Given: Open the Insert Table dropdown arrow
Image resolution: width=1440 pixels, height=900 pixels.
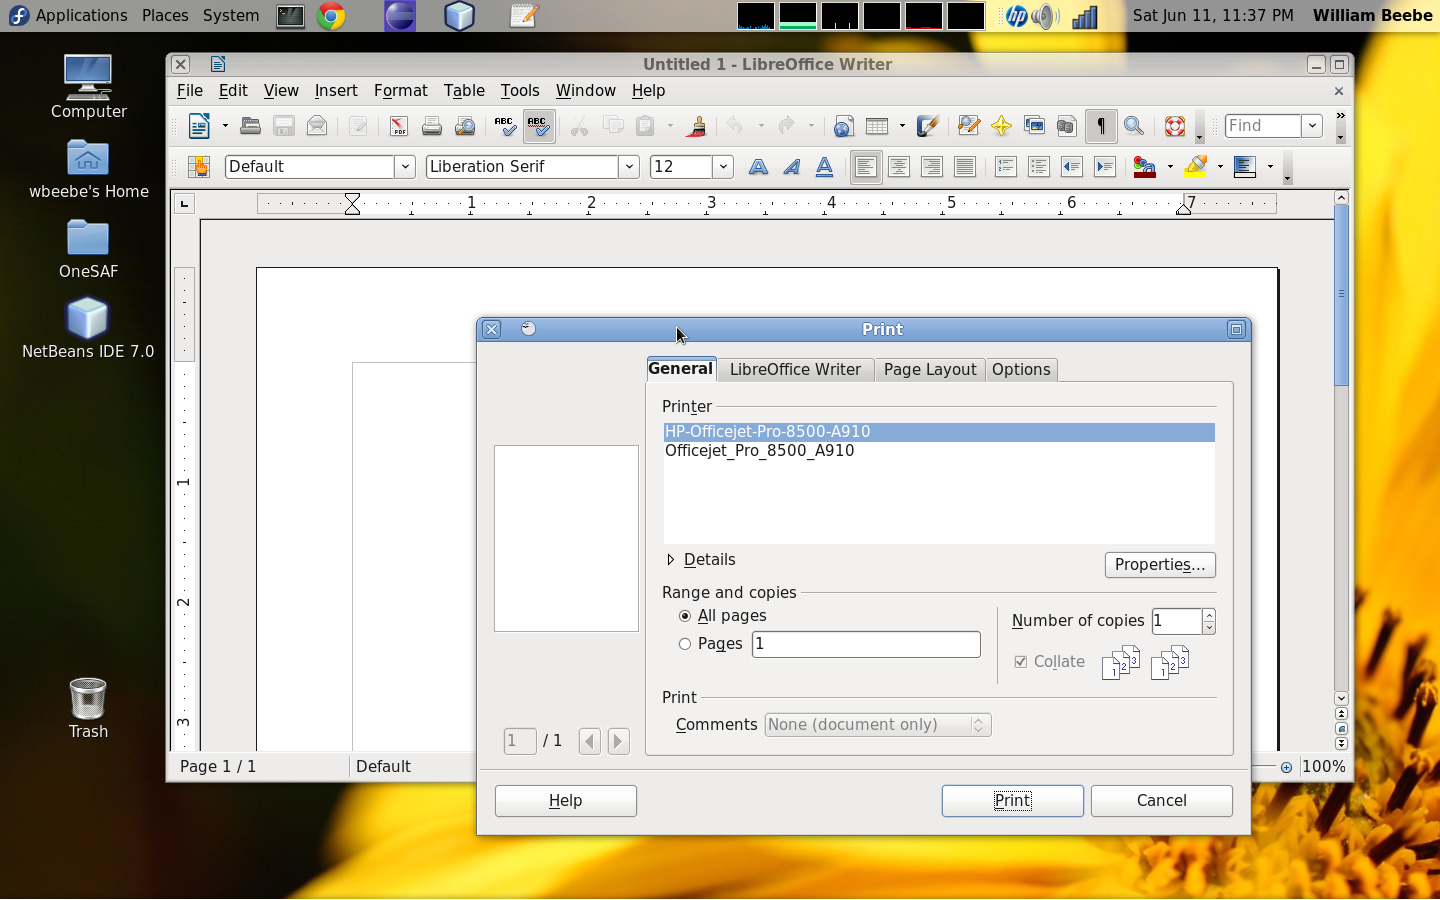Looking at the screenshot, I should pos(902,126).
